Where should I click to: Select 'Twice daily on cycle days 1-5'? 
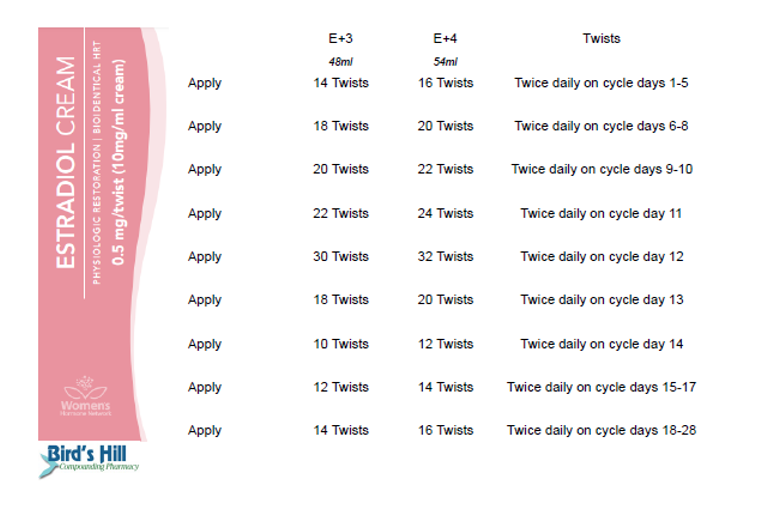[x=601, y=83]
